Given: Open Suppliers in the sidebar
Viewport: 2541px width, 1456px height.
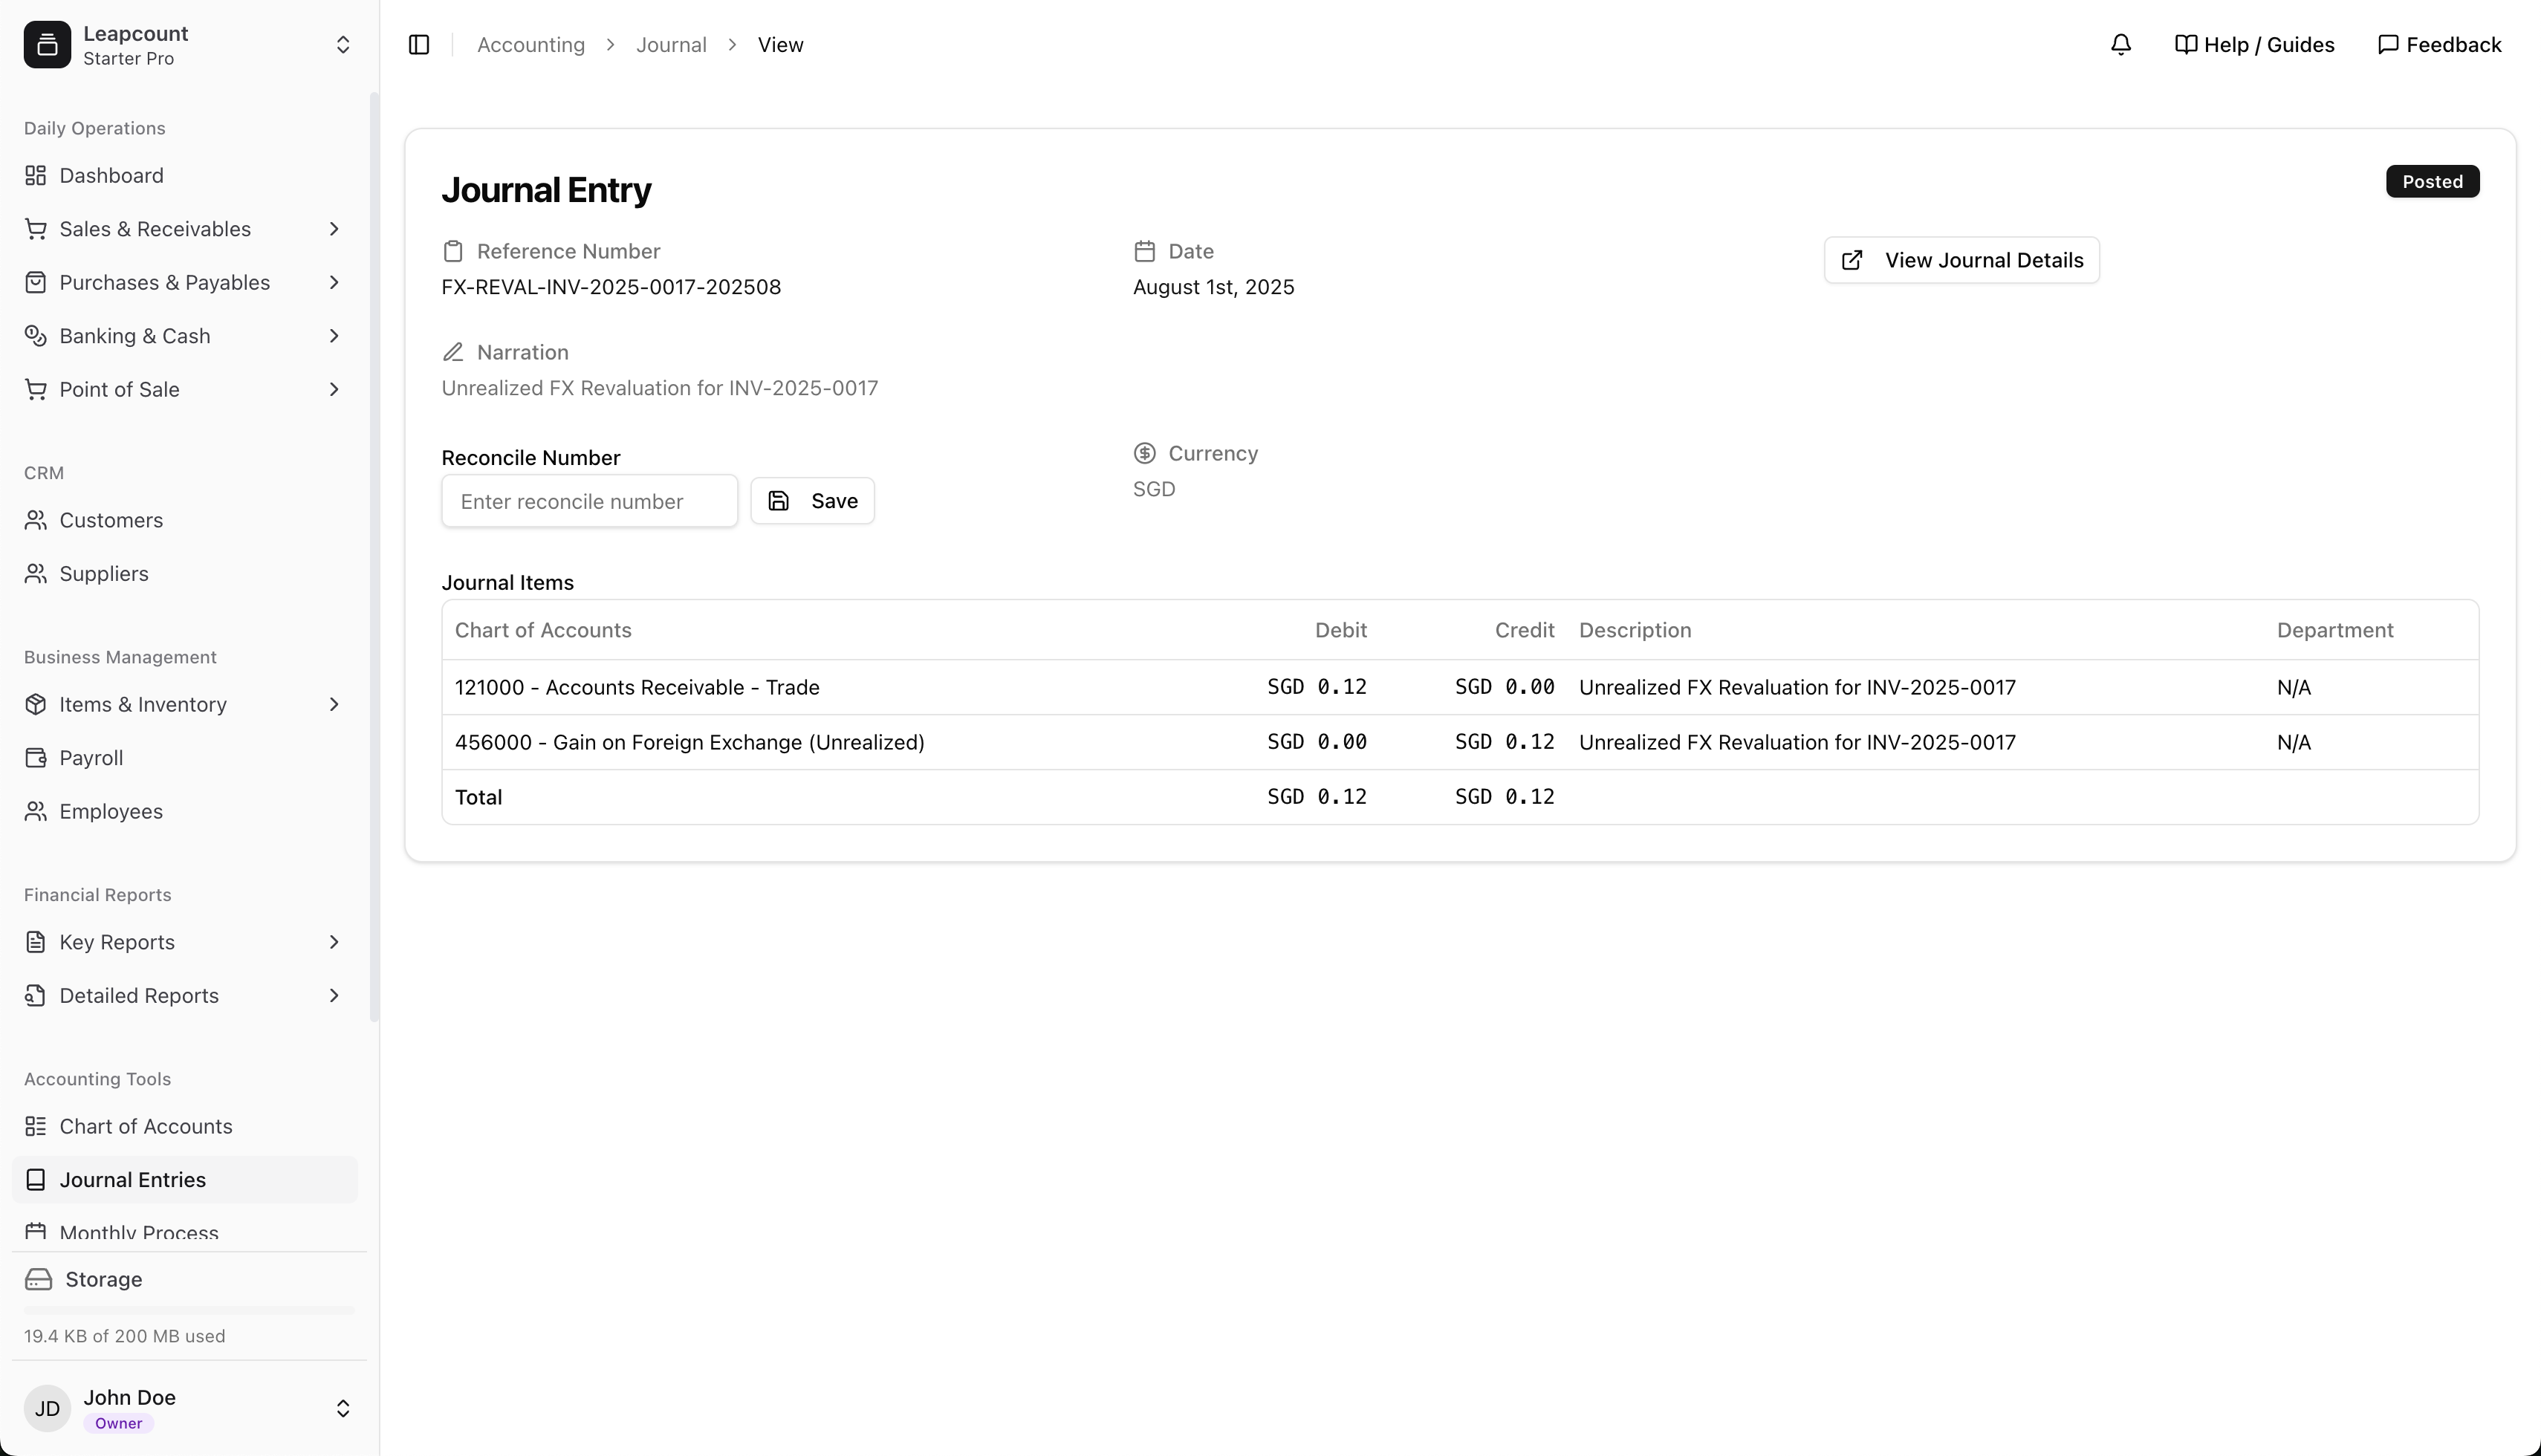Looking at the screenshot, I should tap(185, 574).
